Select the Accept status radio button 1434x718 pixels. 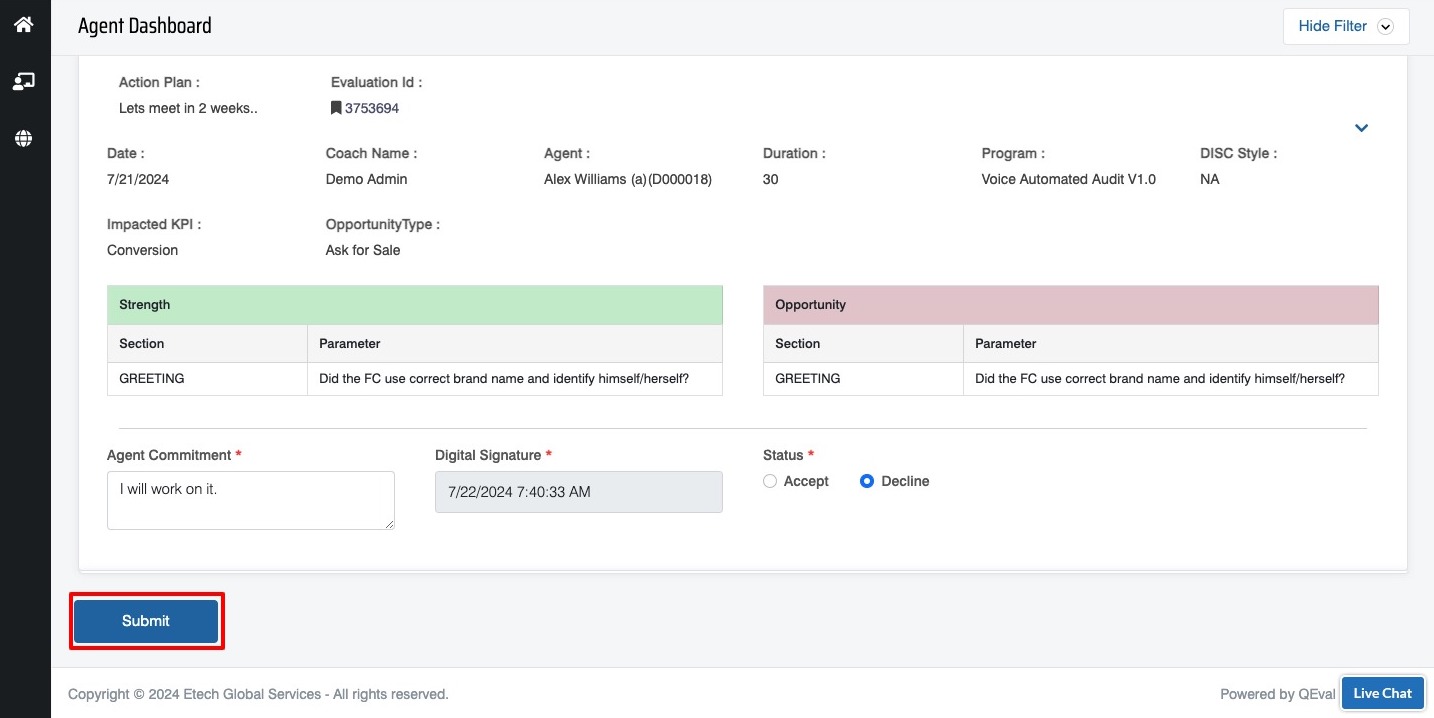[769, 481]
